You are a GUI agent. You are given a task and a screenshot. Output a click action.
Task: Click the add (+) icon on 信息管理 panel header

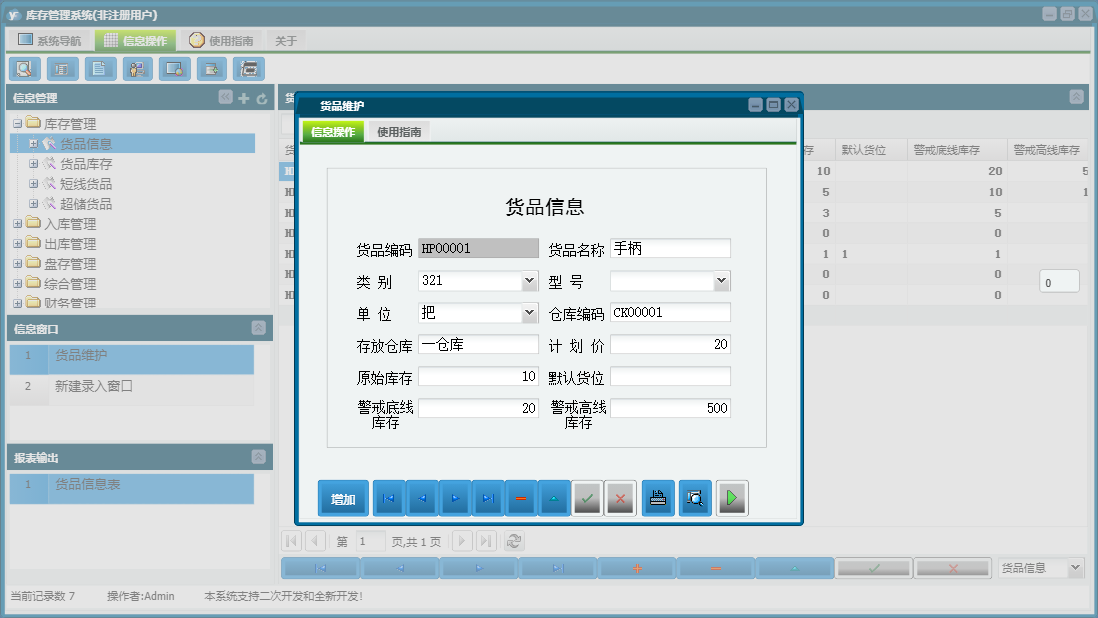(x=244, y=97)
